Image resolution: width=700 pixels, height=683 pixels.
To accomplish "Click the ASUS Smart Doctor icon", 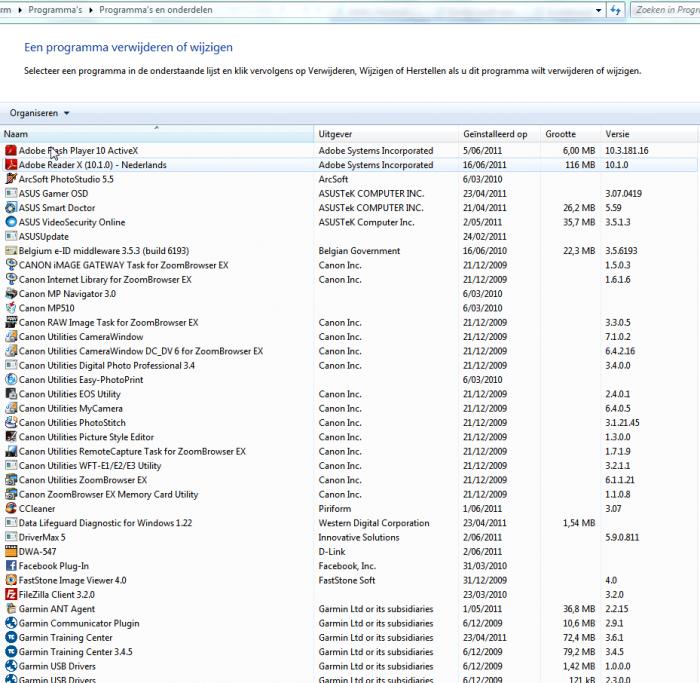I will coord(11,208).
